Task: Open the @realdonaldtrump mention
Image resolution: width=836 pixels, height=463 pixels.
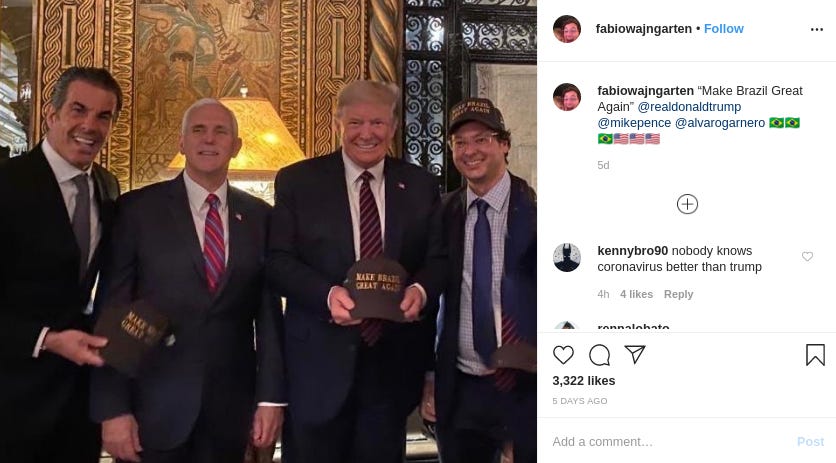Action: tap(689, 107)
